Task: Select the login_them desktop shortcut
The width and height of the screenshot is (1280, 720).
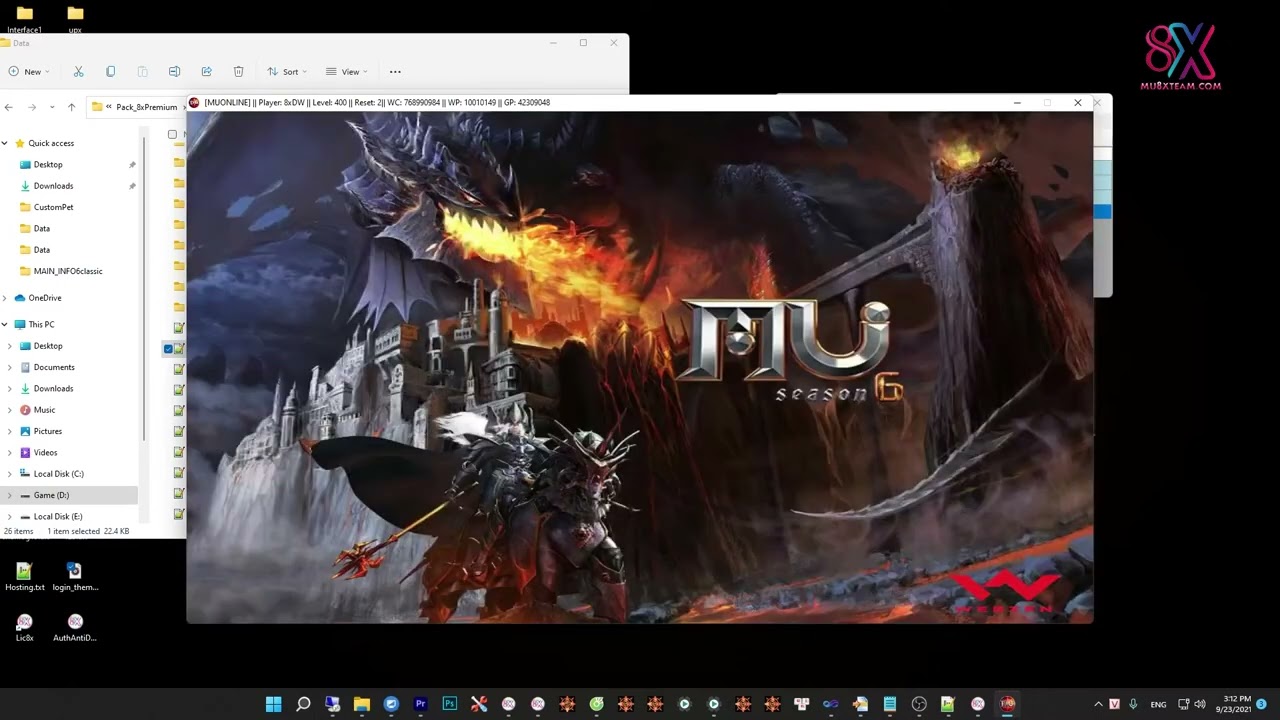Action: point(75,576)
